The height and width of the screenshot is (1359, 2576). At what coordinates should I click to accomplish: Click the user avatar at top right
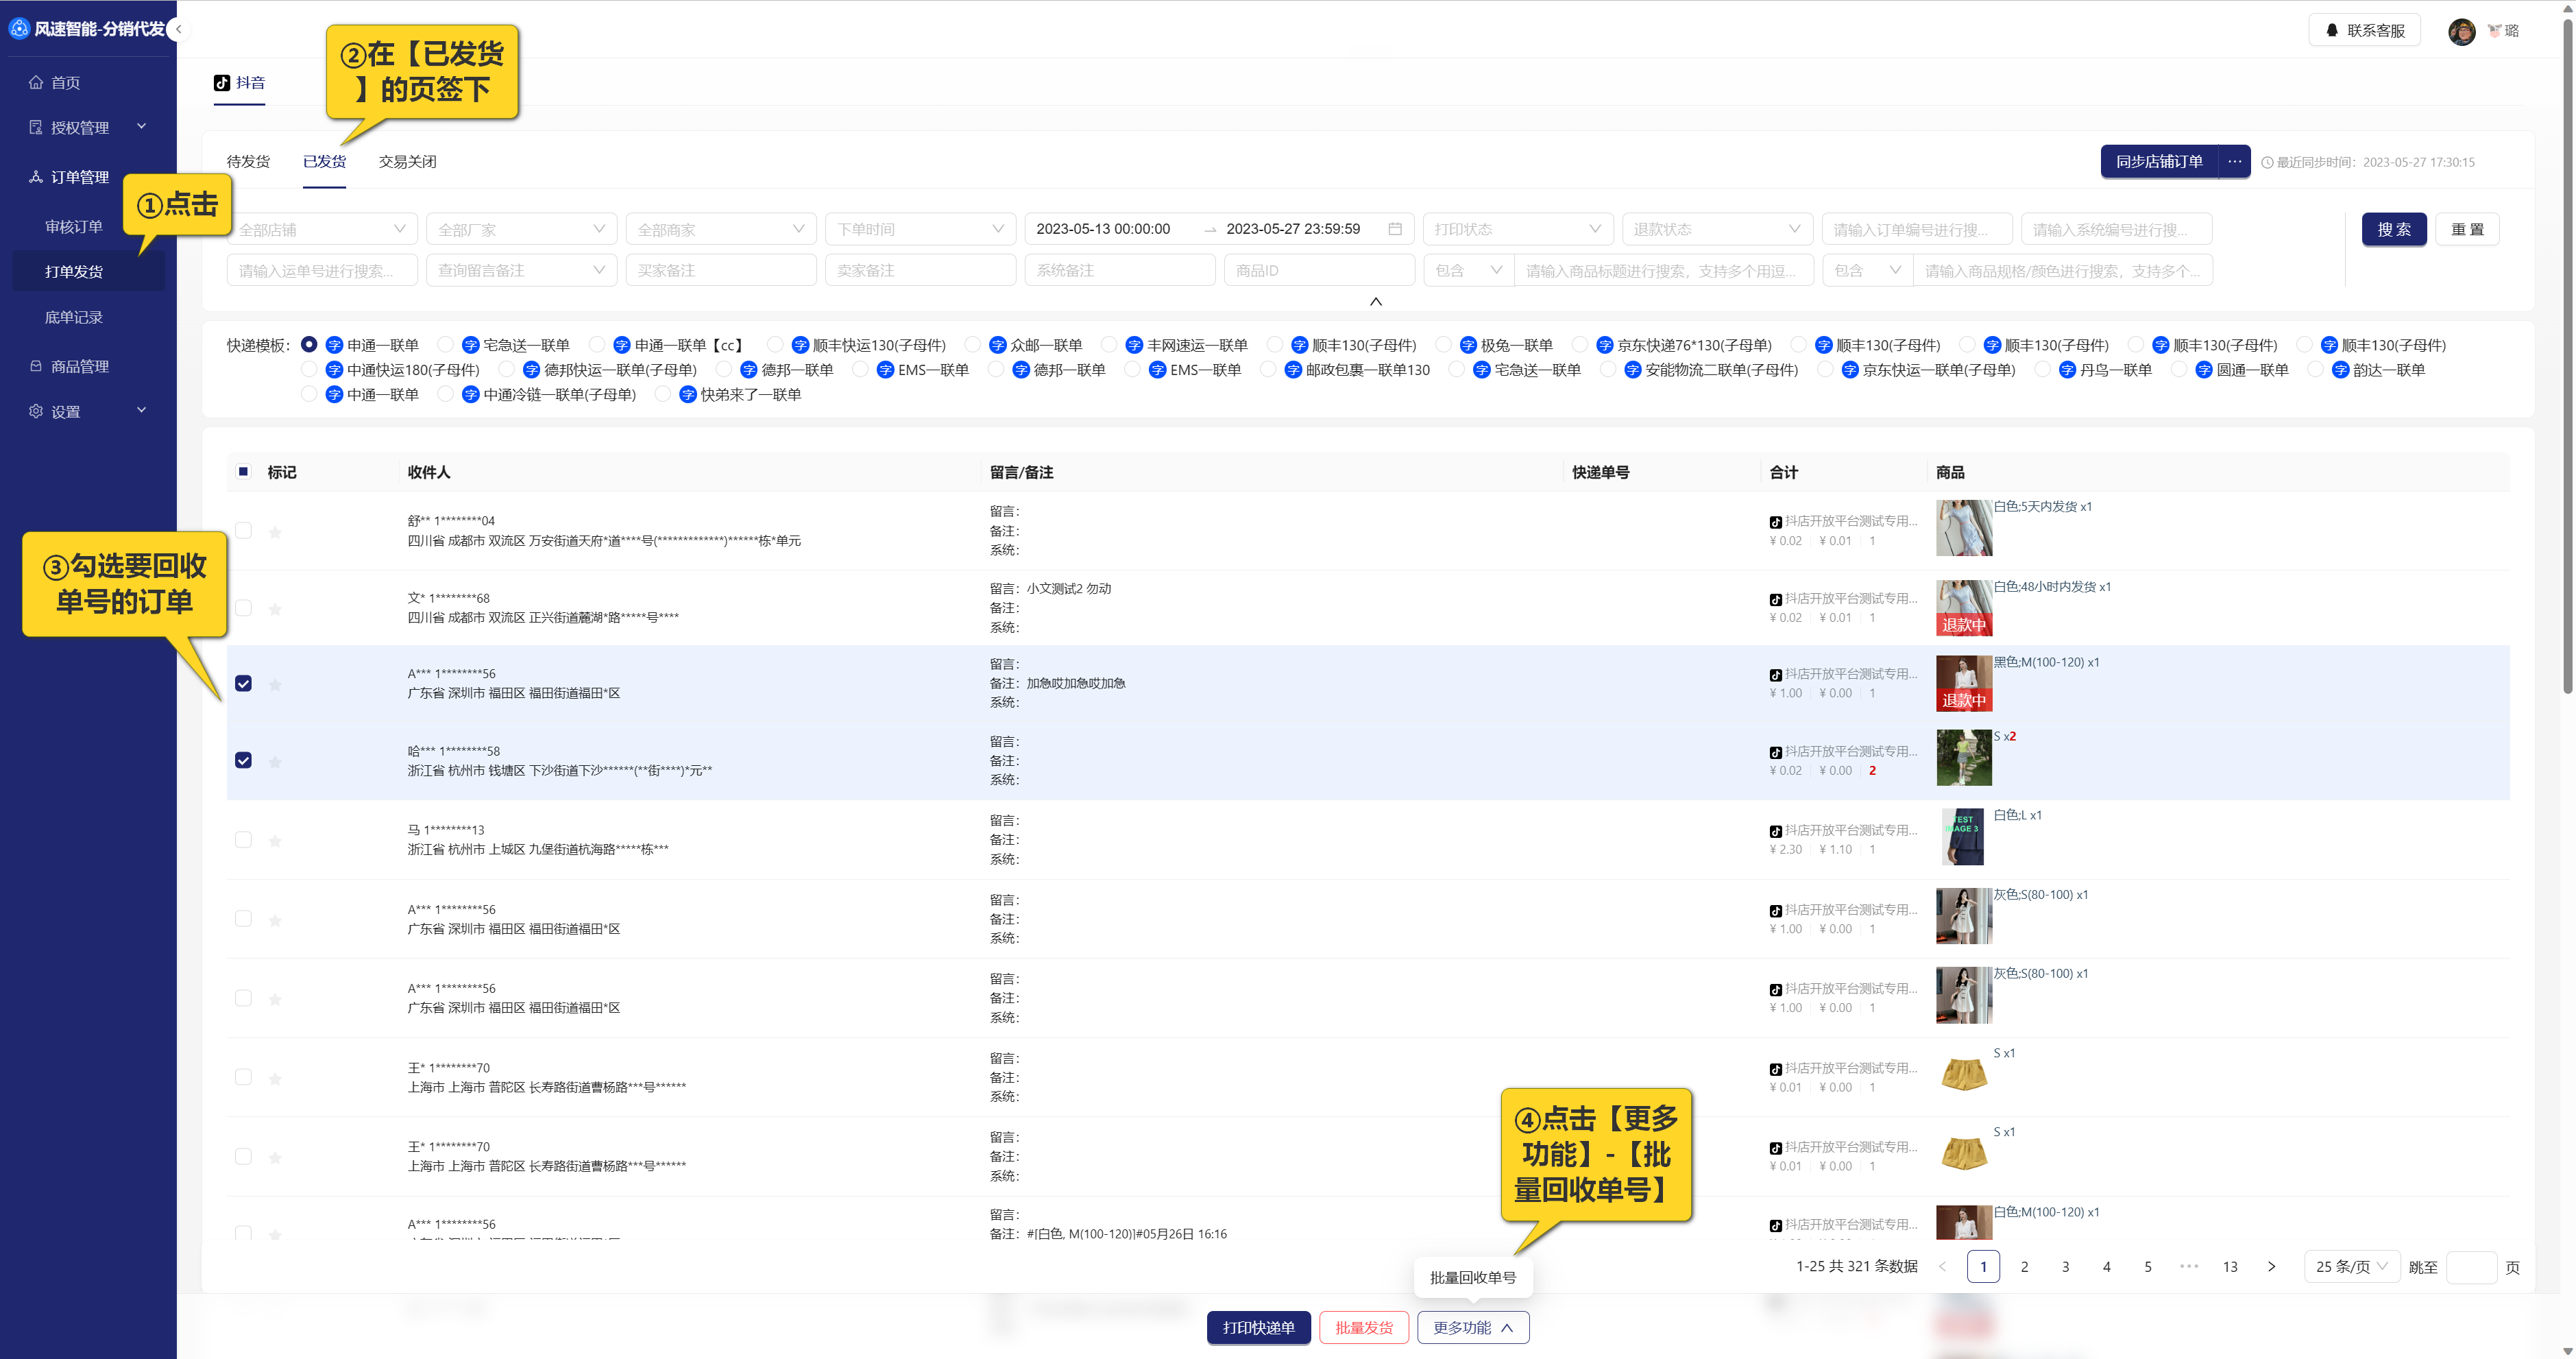point(2461,31)
